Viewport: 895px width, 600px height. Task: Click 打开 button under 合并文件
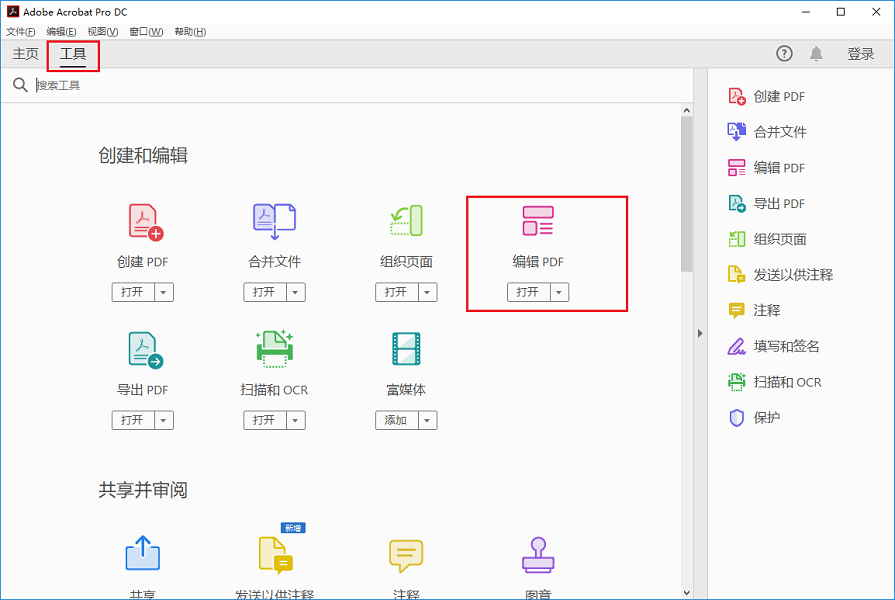coord(265,292)
